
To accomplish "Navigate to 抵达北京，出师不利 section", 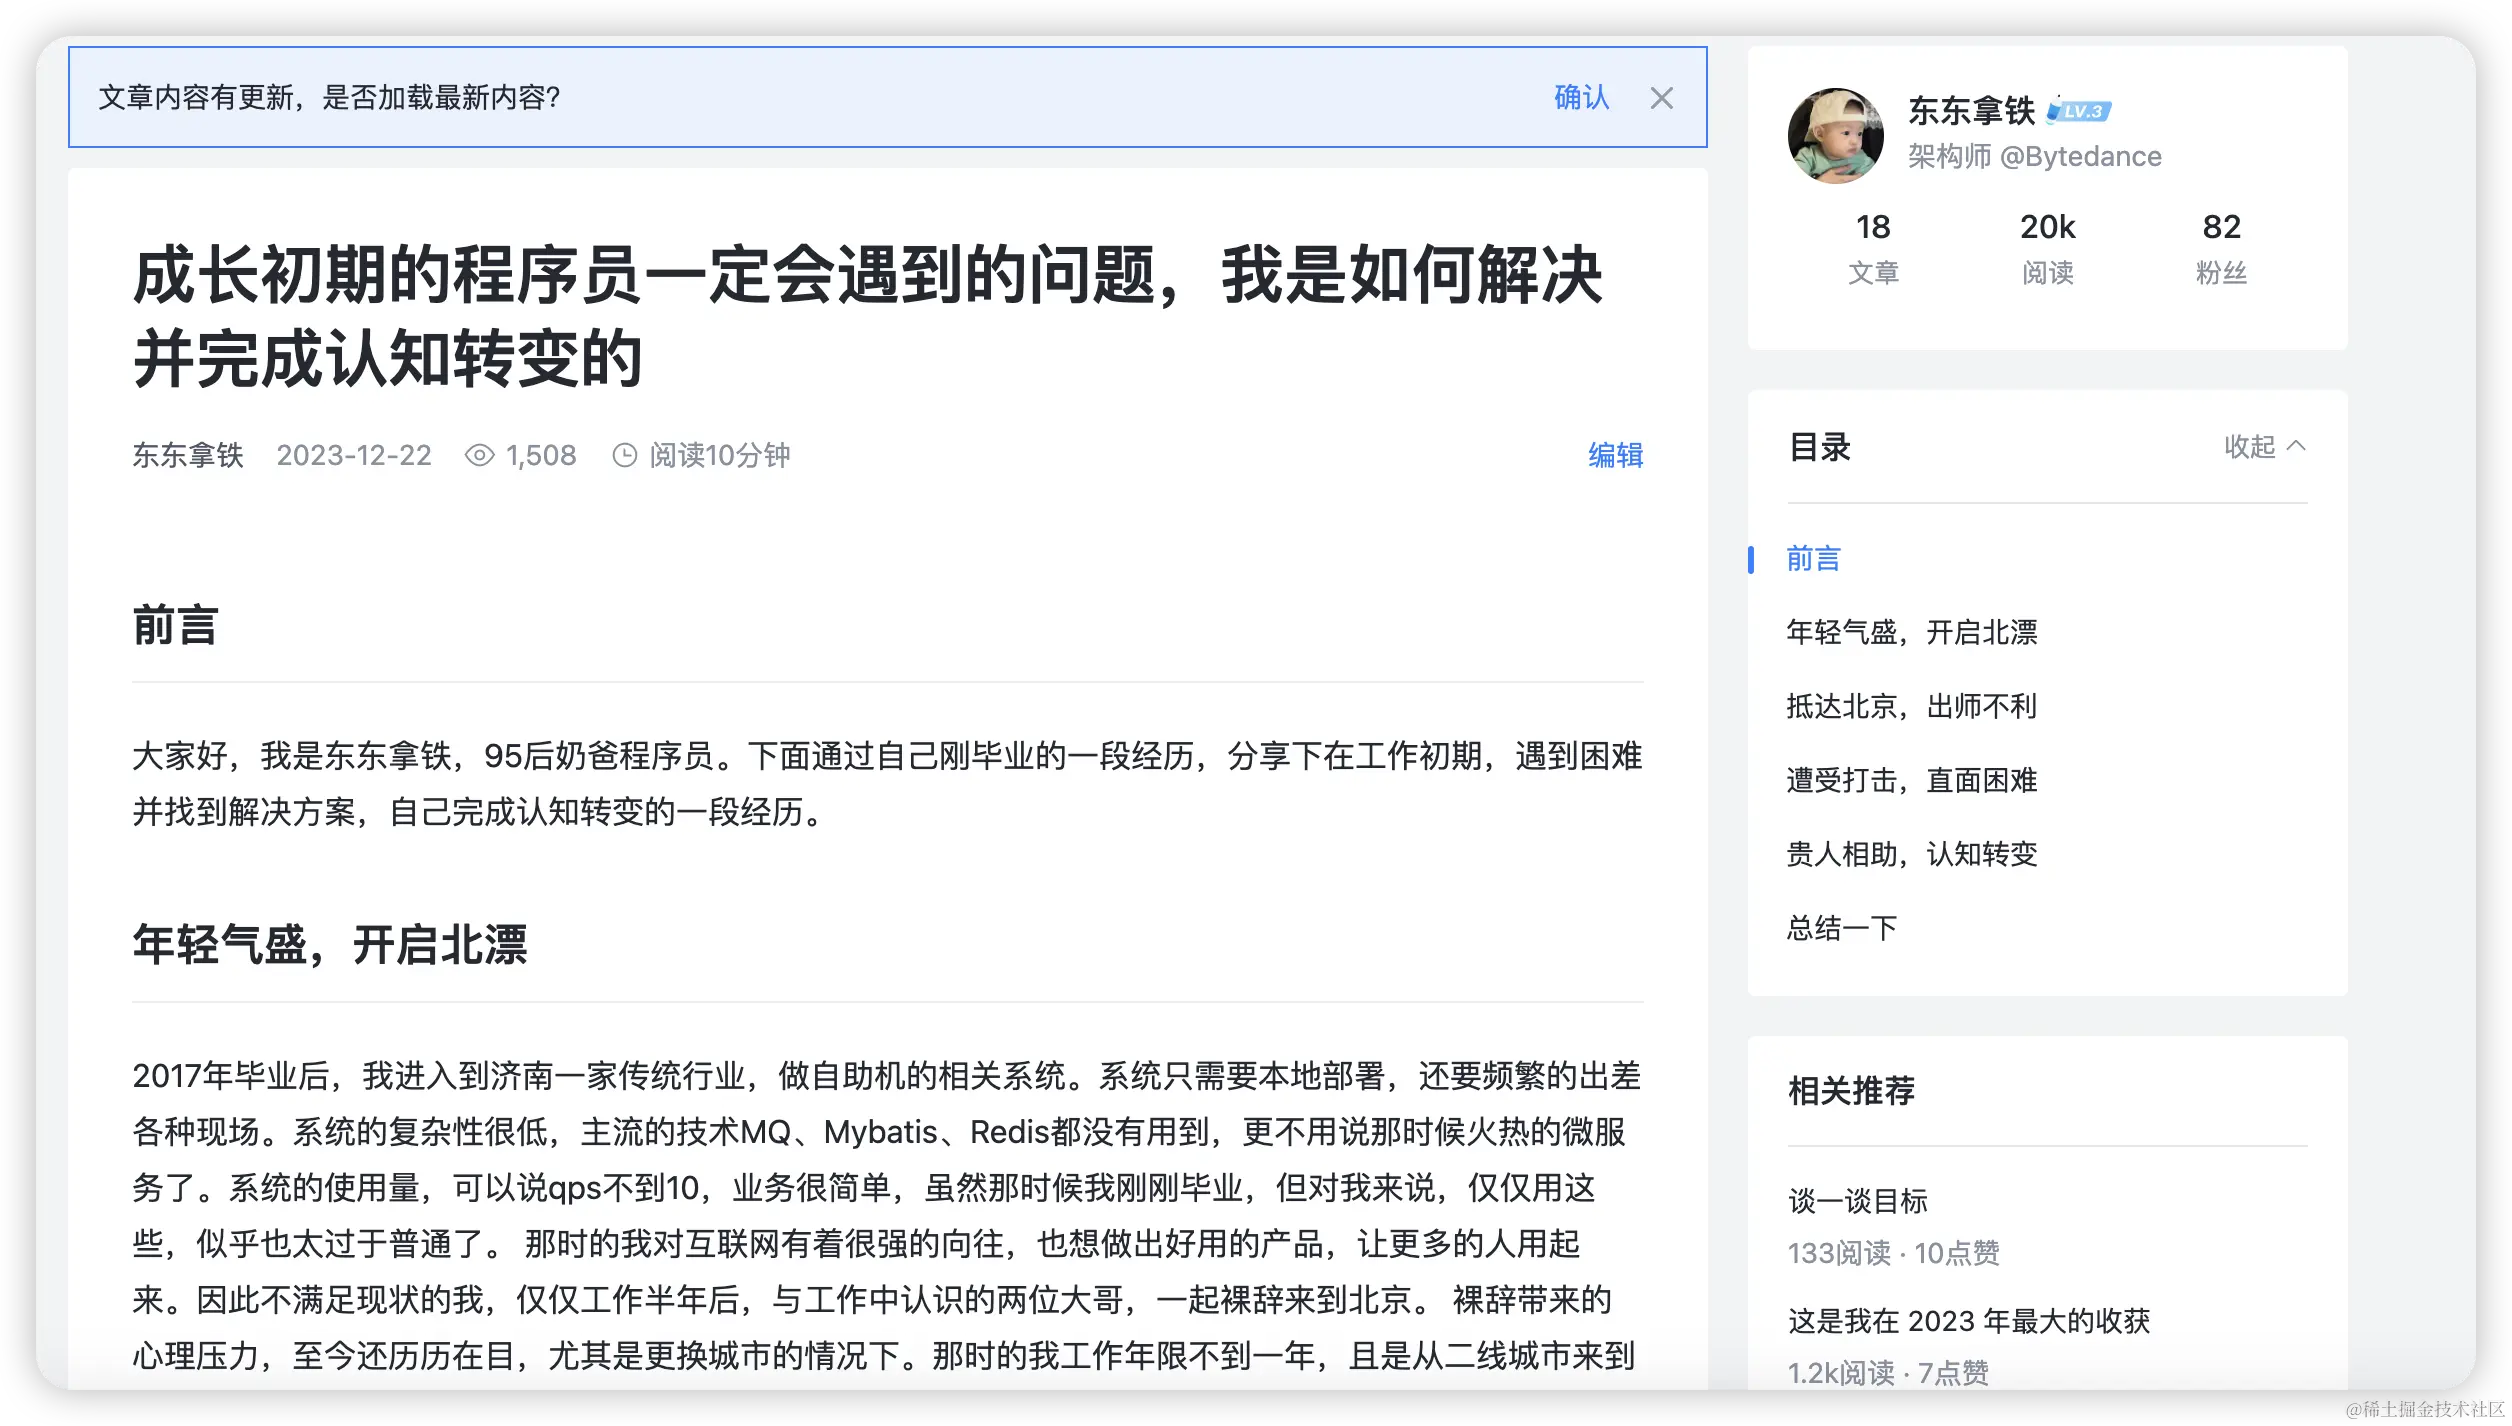I will tap(1911, 707).
